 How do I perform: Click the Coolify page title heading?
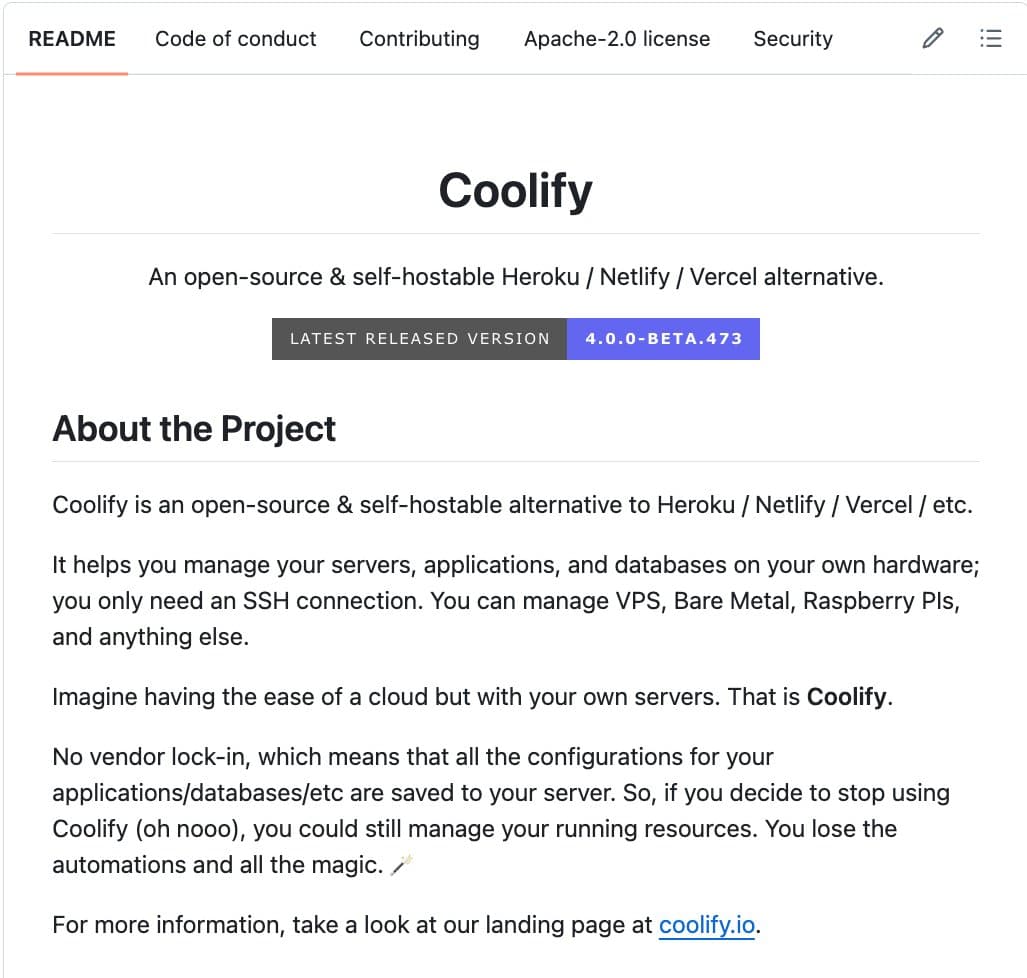click(x=515, y=190)
